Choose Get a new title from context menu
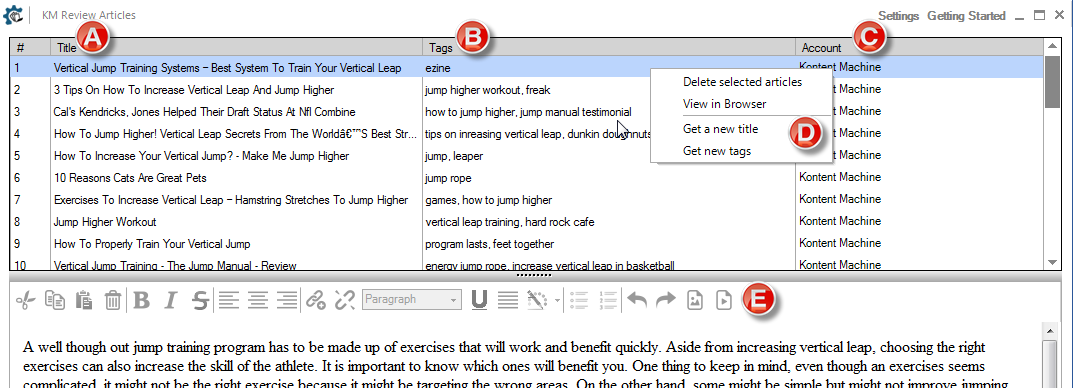The image size is (1073, 388). pos(721,129)
